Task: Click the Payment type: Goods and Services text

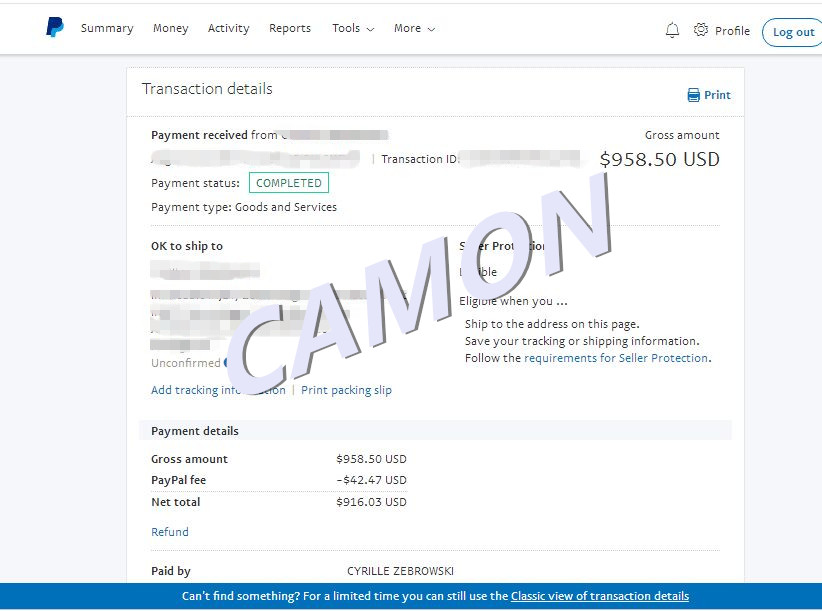Action: coord(244,207)
